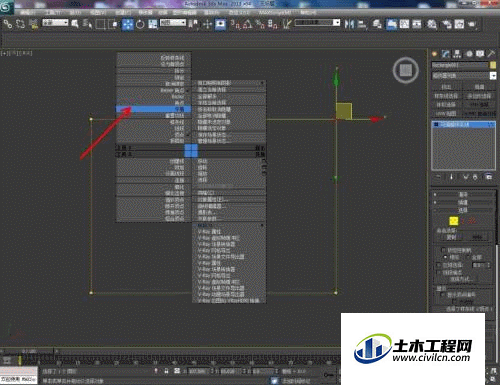Tick the show vertex numbers checkbox
The image size is (500, 385).
tap(442, 294)
